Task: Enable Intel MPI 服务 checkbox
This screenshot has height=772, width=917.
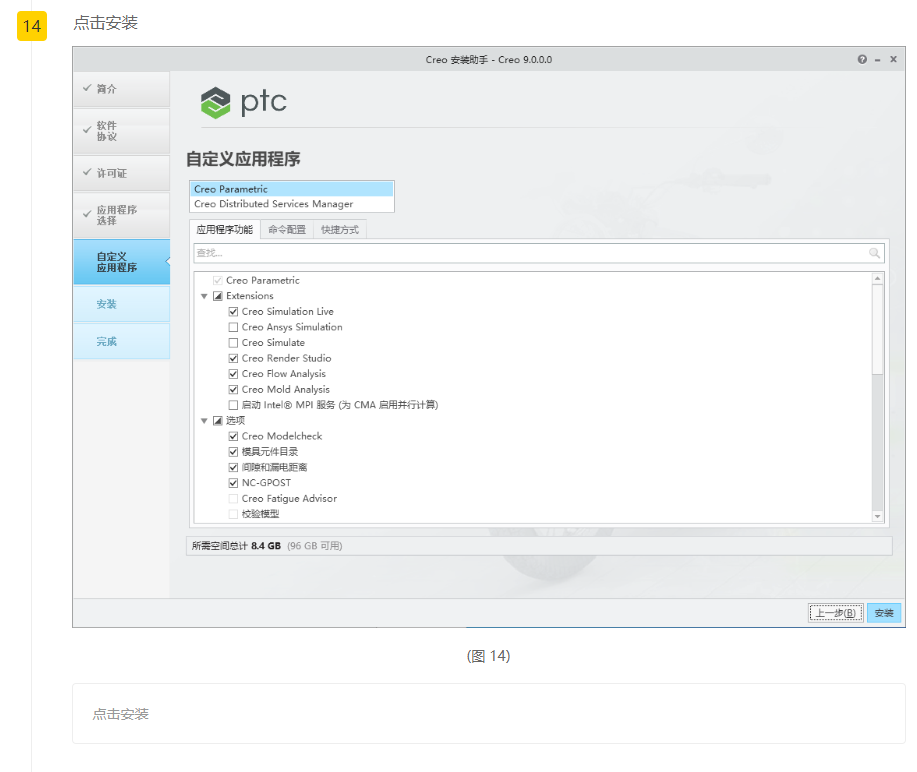Action: pos(233,405)
